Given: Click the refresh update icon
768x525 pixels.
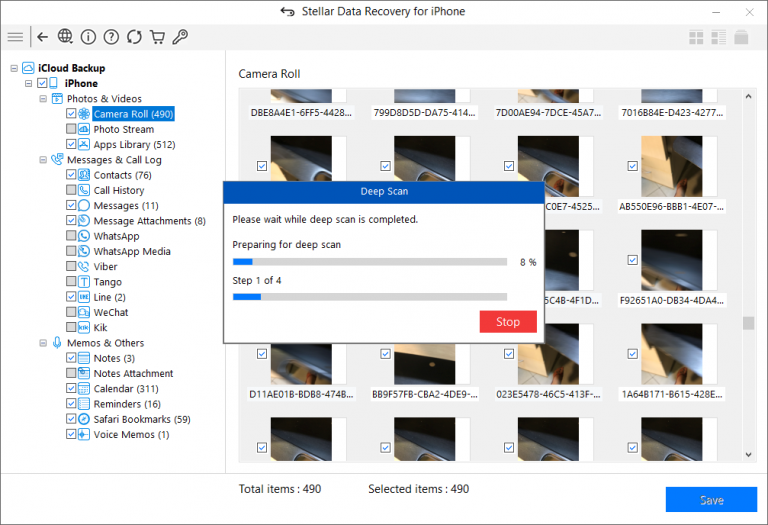Looking at the screenshot, I should tap(134, 37).
